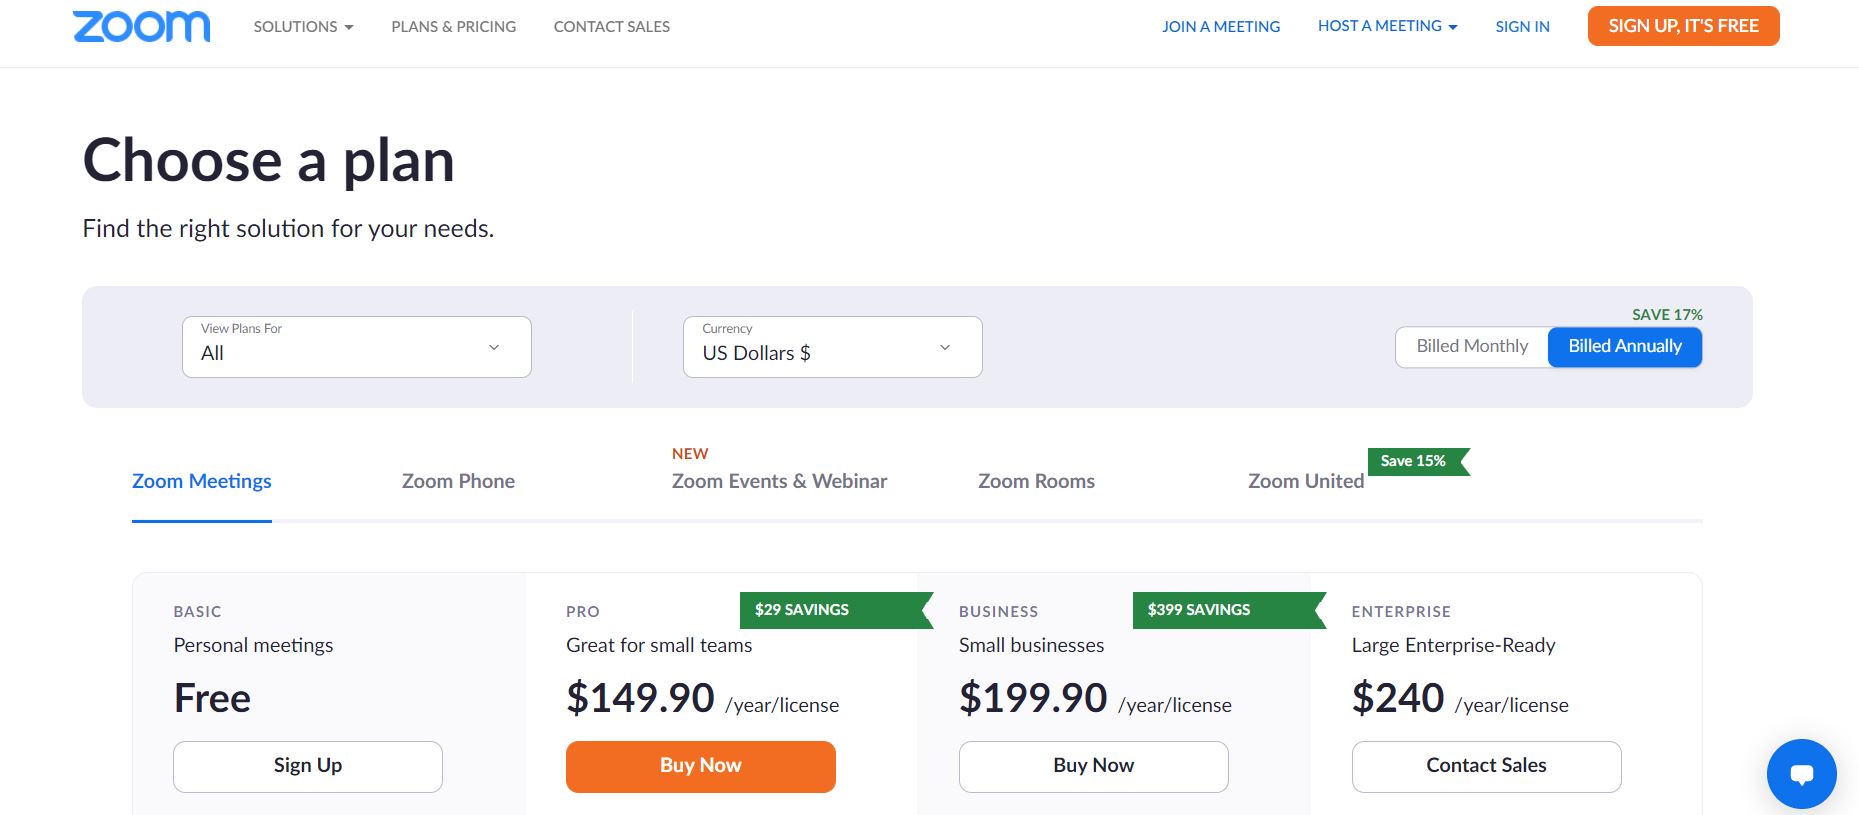Select the Zoom Meetings tab
Screen dimensions: 1859x815
pyautogui.click(x=202, y=481)
